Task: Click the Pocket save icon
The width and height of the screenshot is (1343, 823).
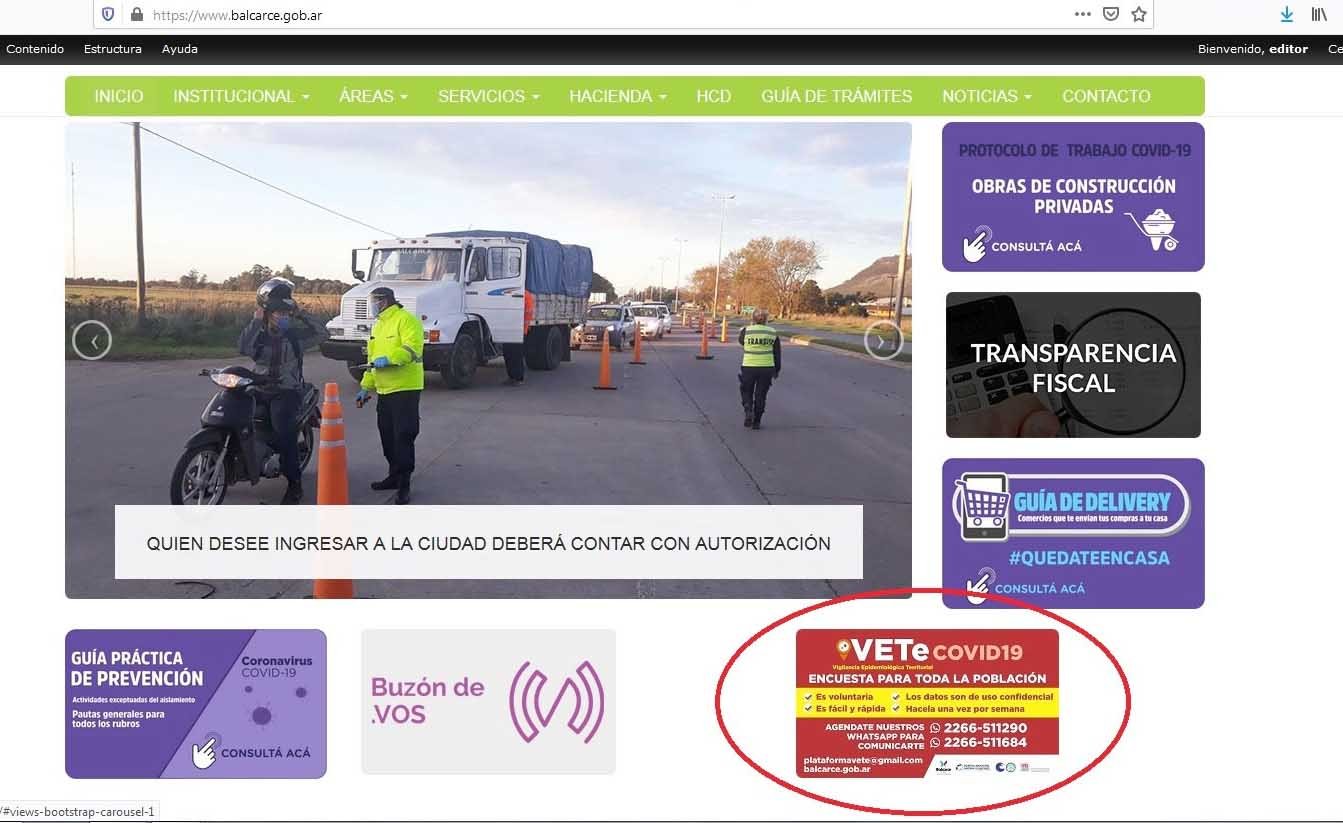Action: click(x=1110, y=15)
